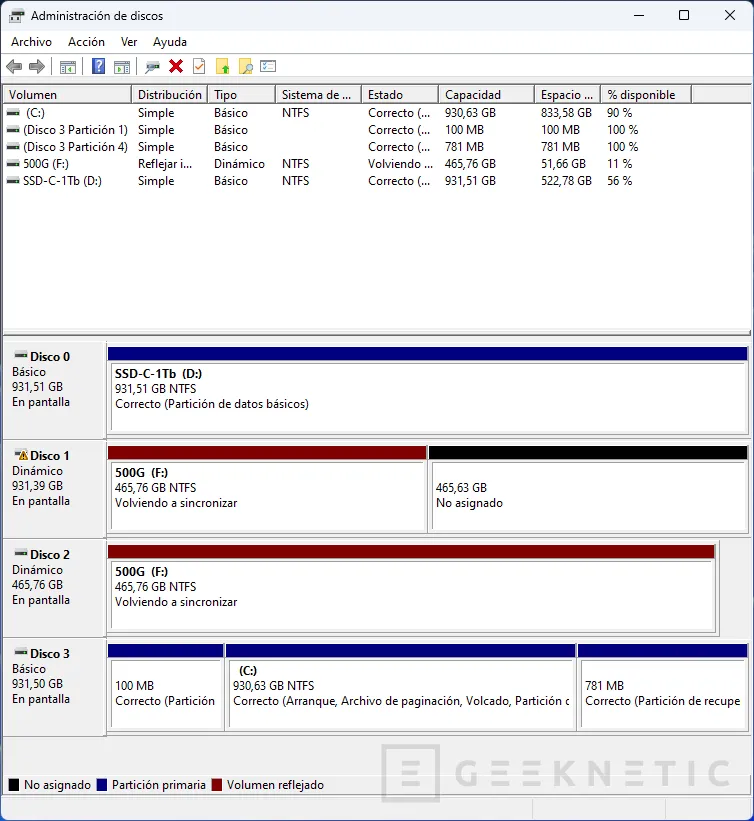Viewport: 754px width, 821px height.
Task: Click the disk connect icon in toolbar
Action: [x=152, y=67]
